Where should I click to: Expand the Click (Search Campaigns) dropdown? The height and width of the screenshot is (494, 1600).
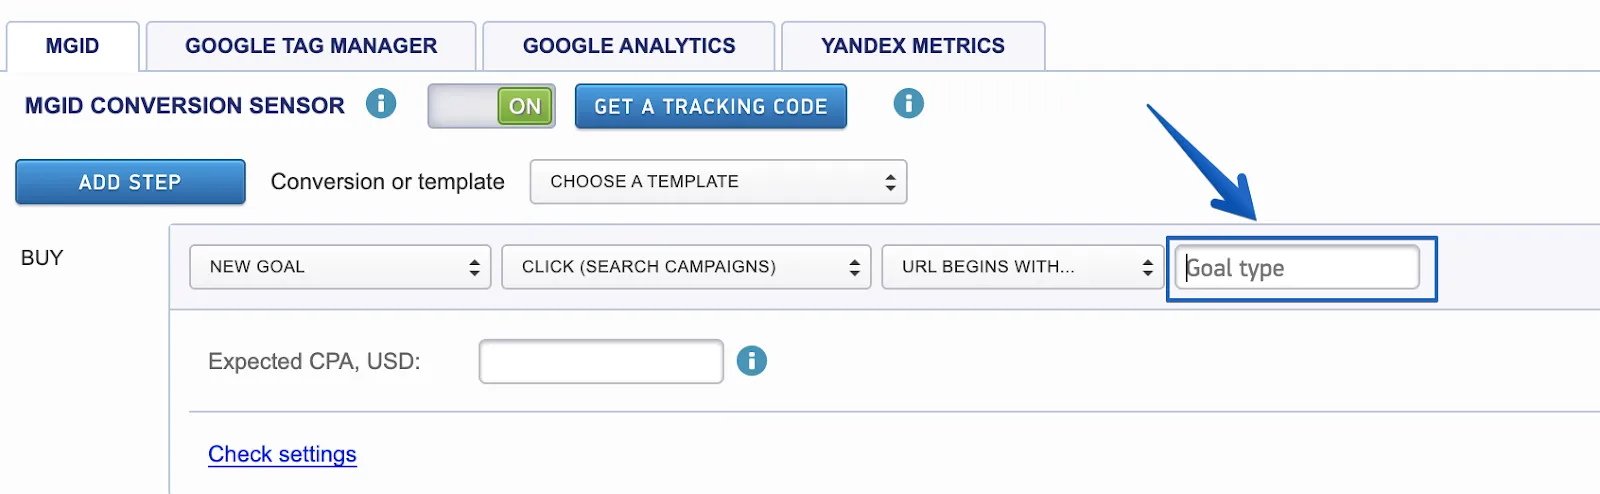click(x=686, y=267)
